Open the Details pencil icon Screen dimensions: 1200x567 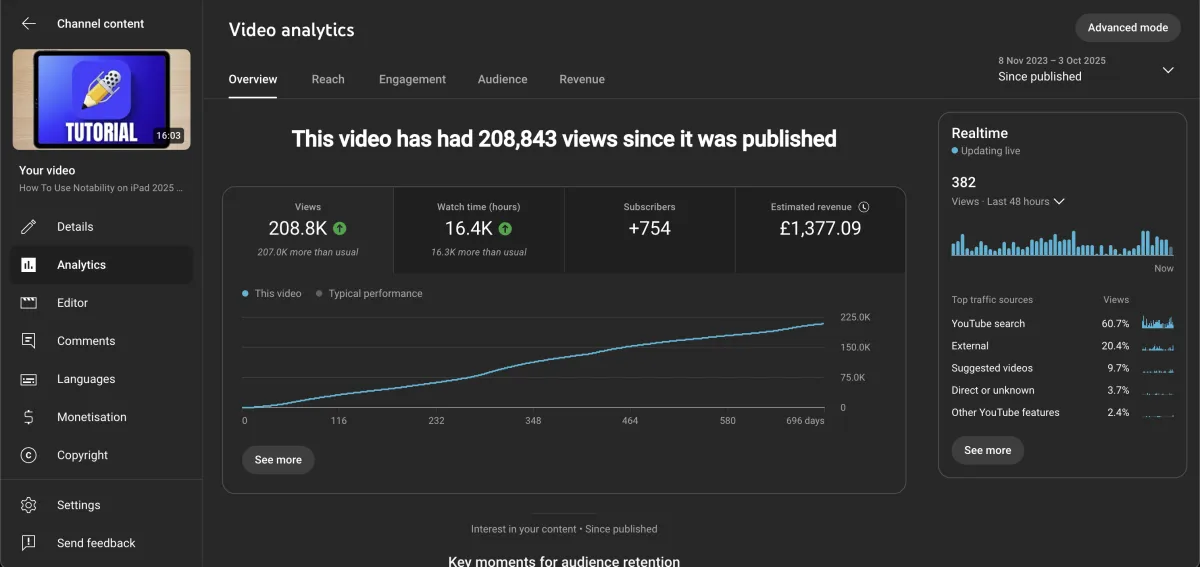point(29,227)
